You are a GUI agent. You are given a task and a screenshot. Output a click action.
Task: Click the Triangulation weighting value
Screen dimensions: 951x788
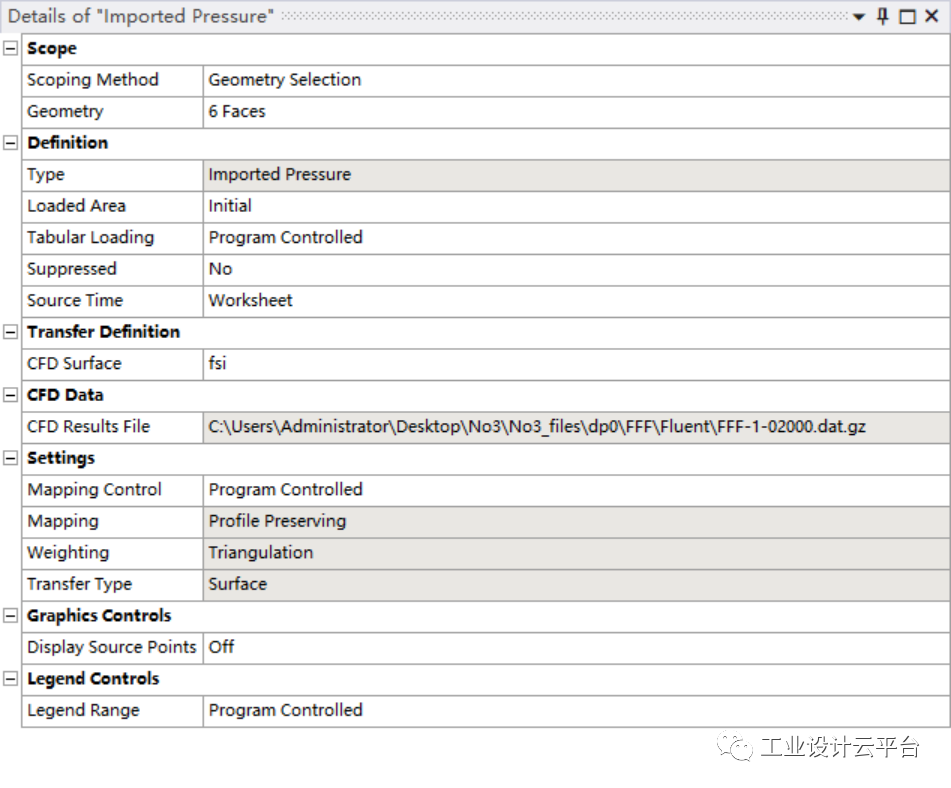(576, 553)
